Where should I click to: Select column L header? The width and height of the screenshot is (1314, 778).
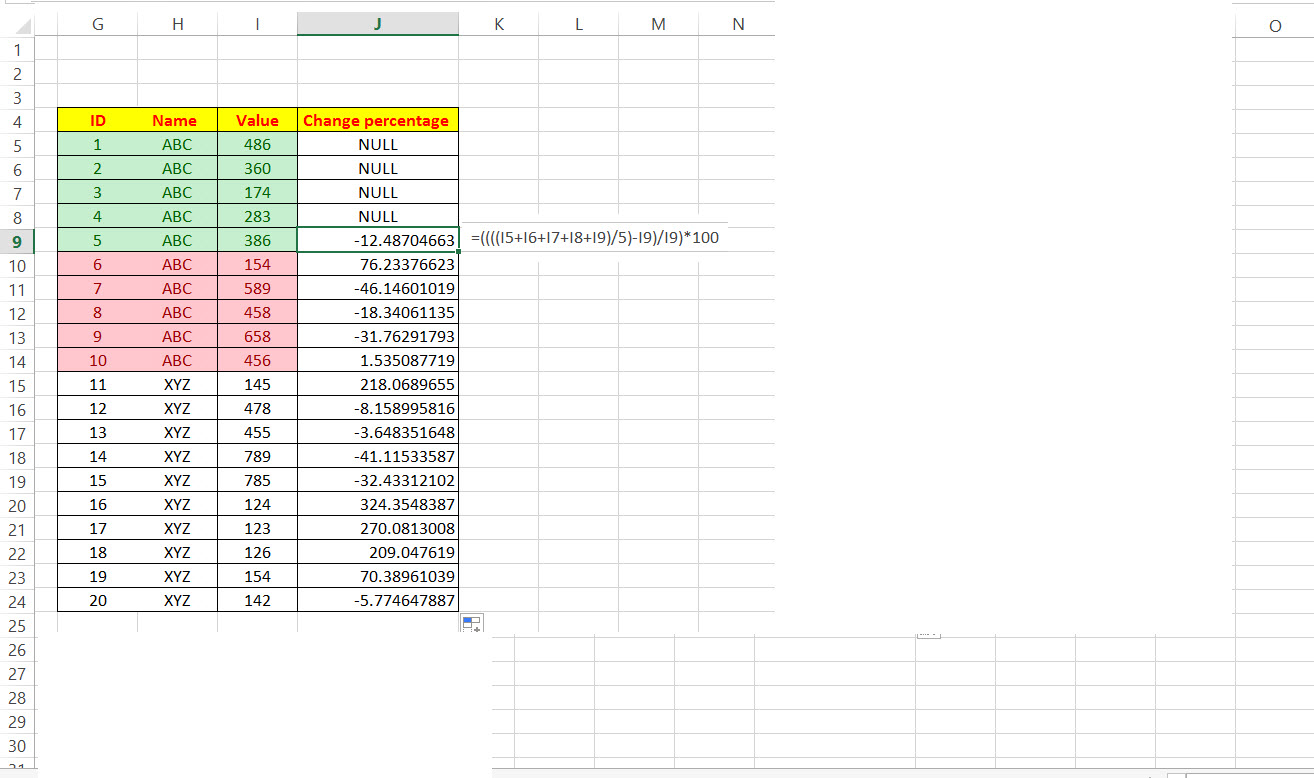(x=579, y=25)
